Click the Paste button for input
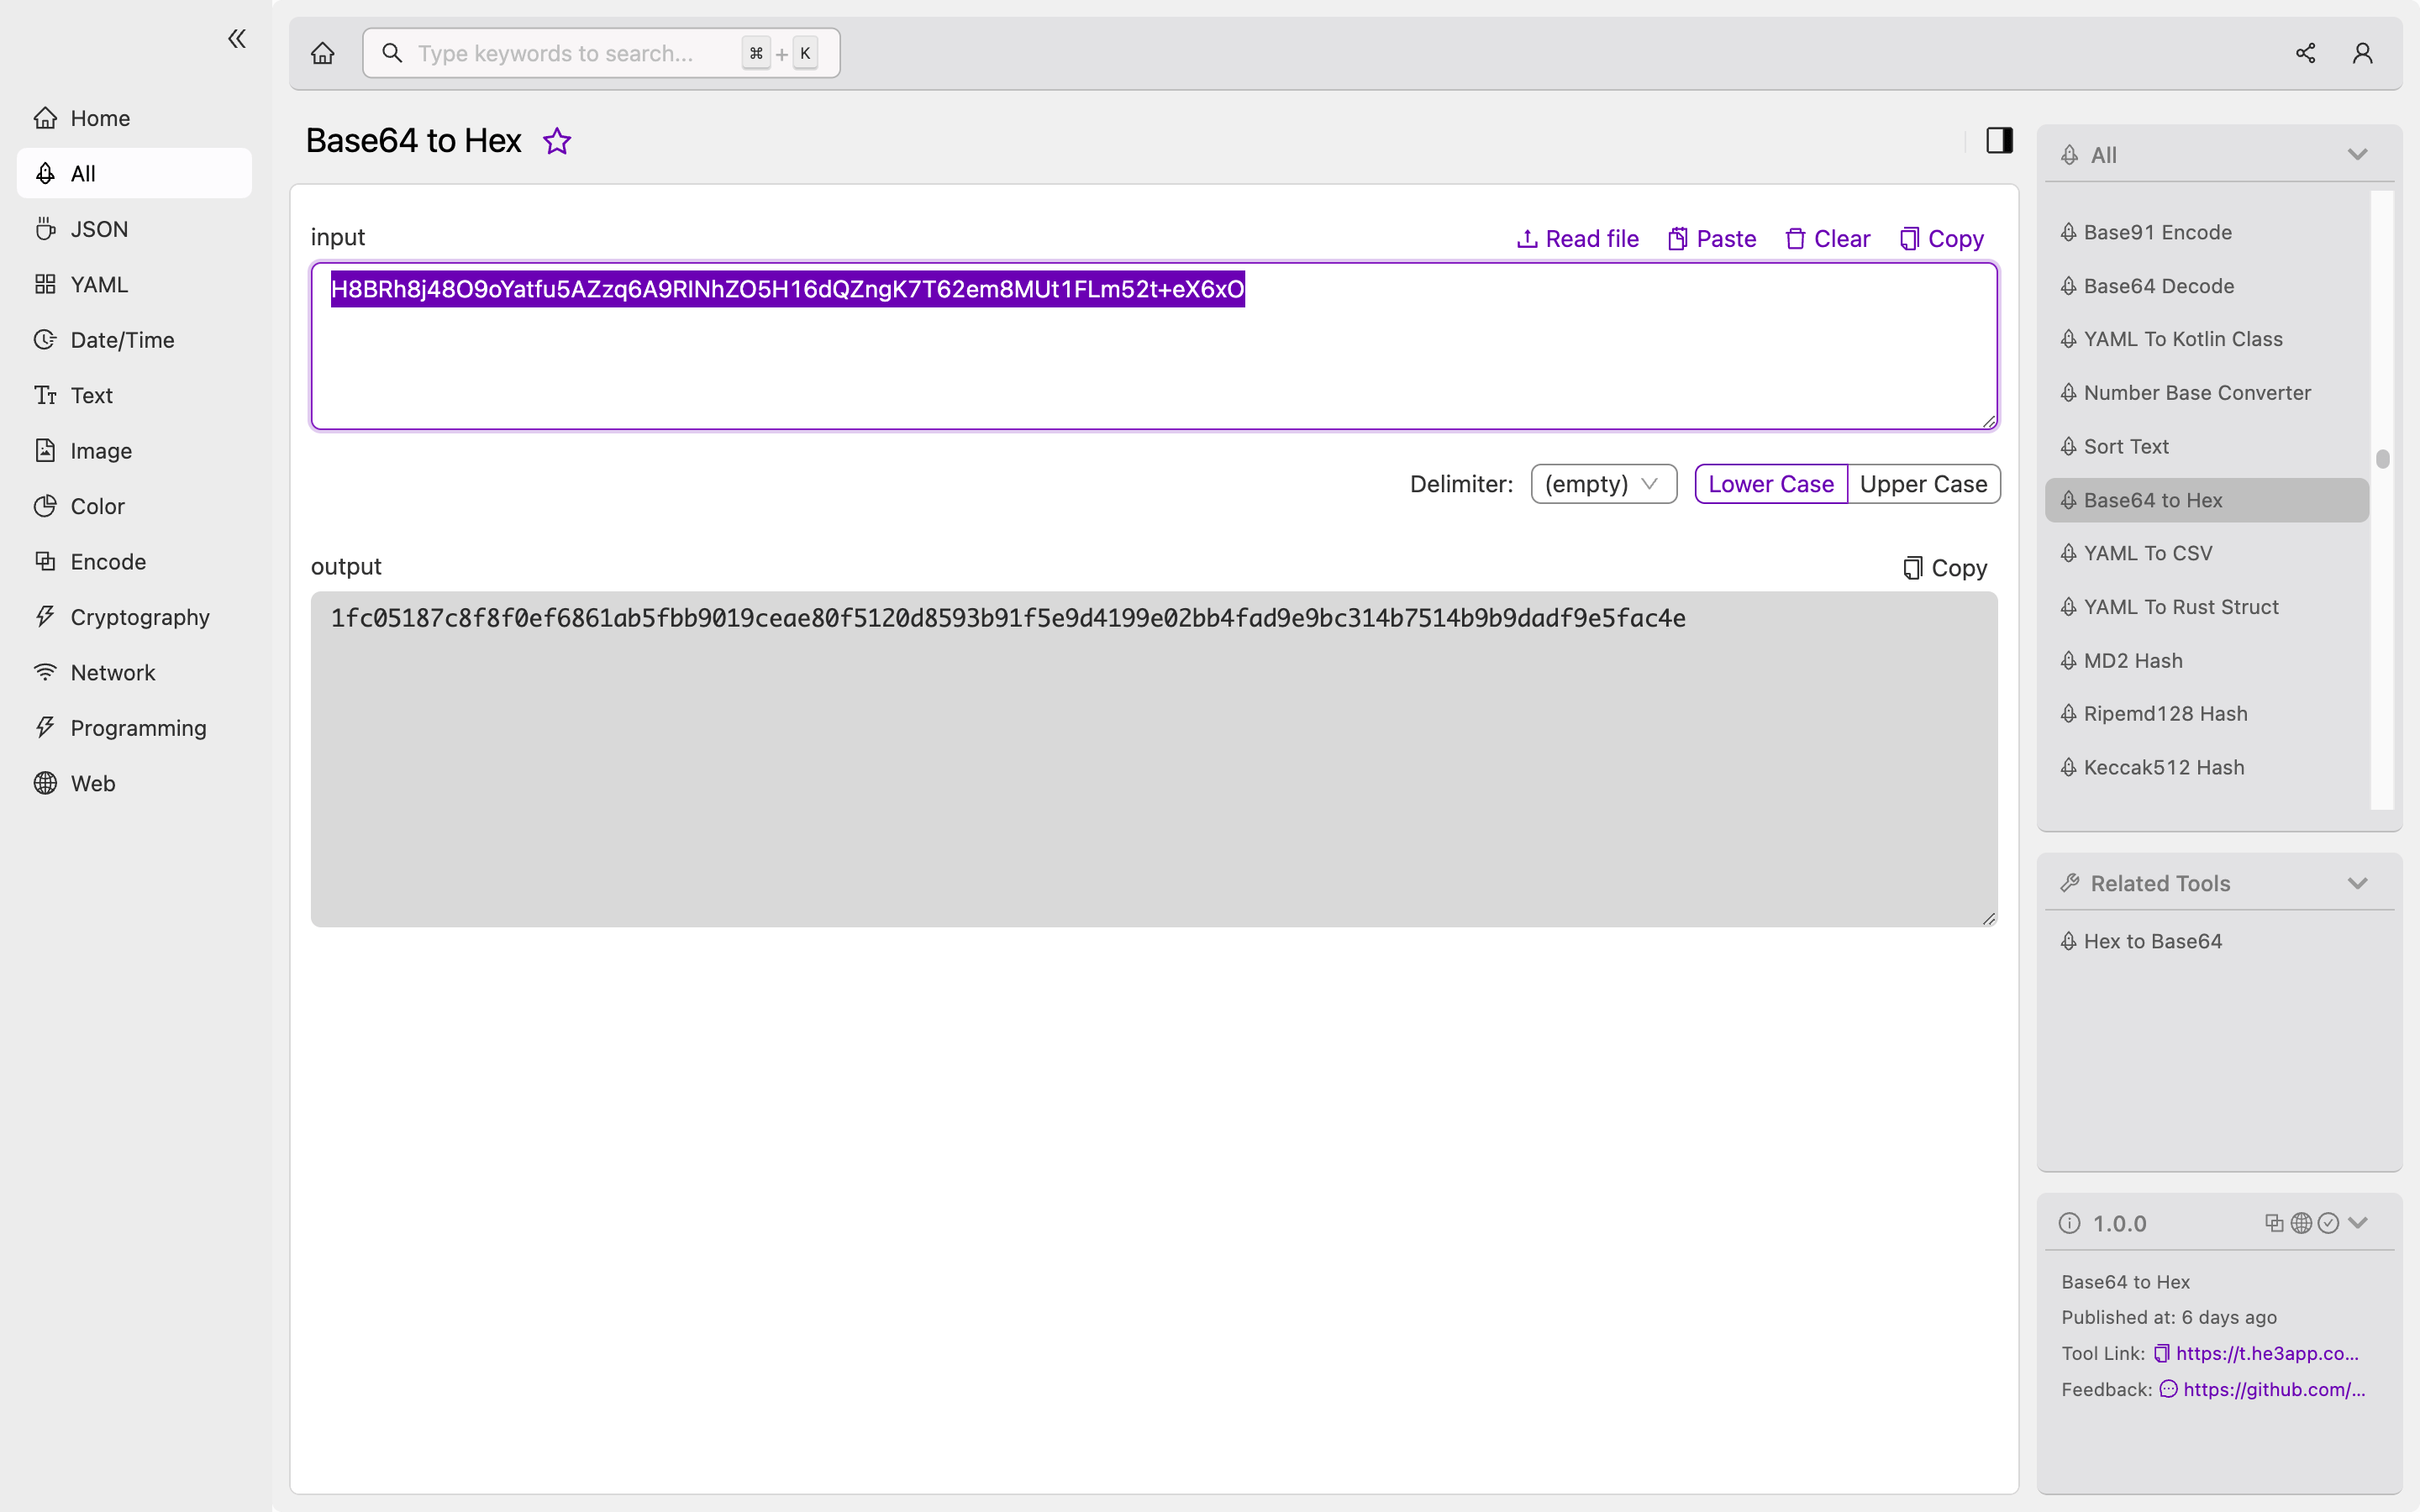 pos(1709,239)
